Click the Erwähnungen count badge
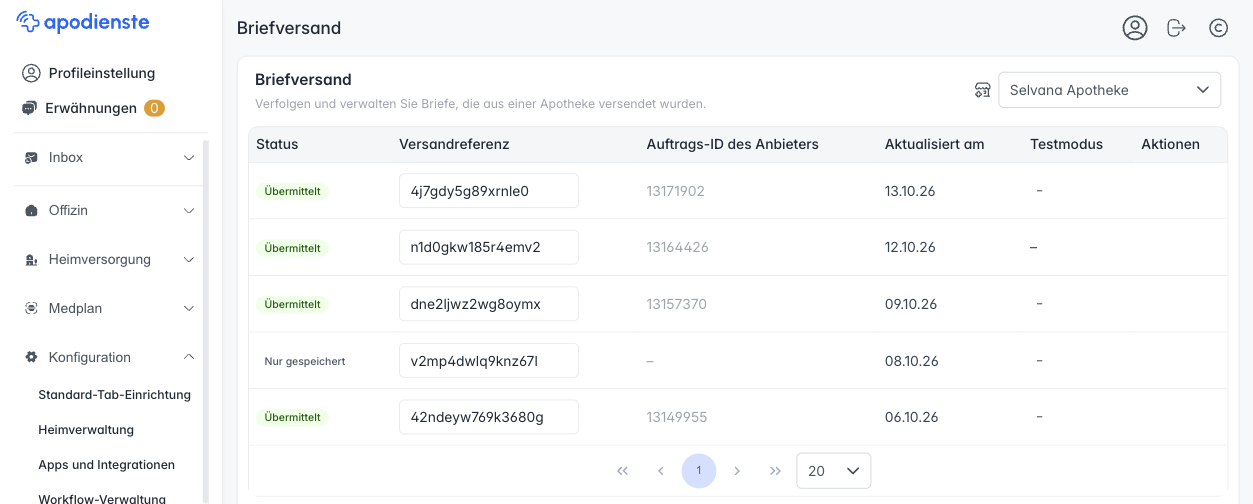Screen dimensions: 1253x504 coord(154,108)
